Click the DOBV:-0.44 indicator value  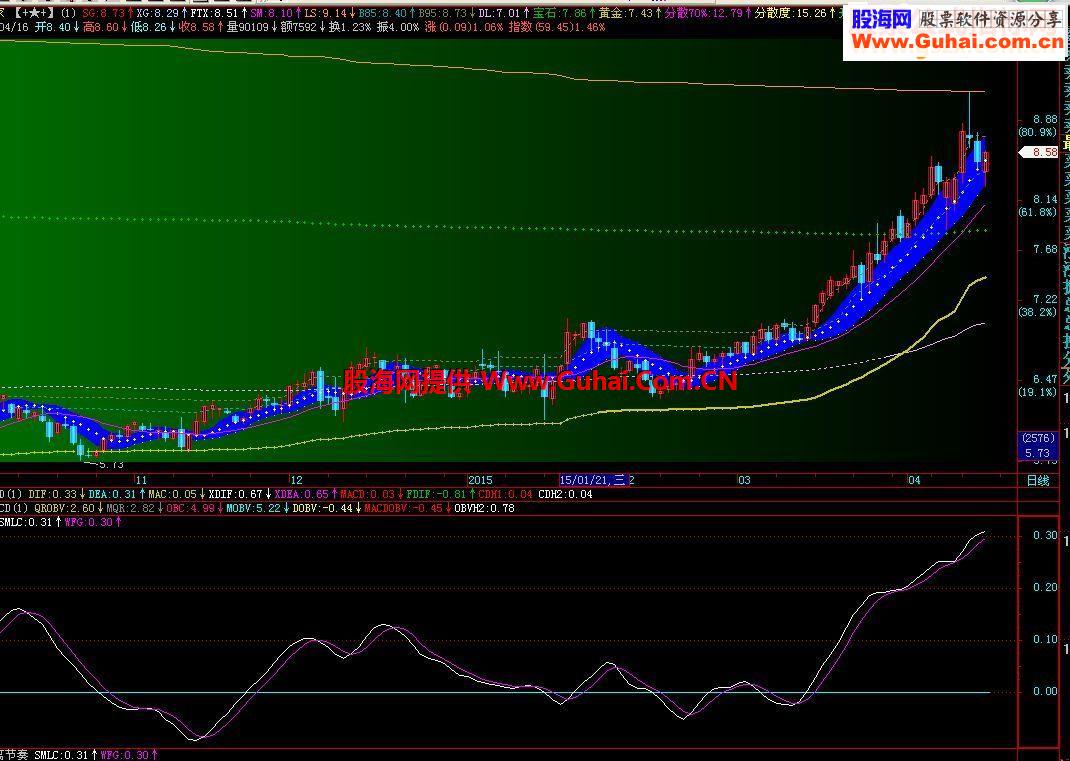pos(323,508)
